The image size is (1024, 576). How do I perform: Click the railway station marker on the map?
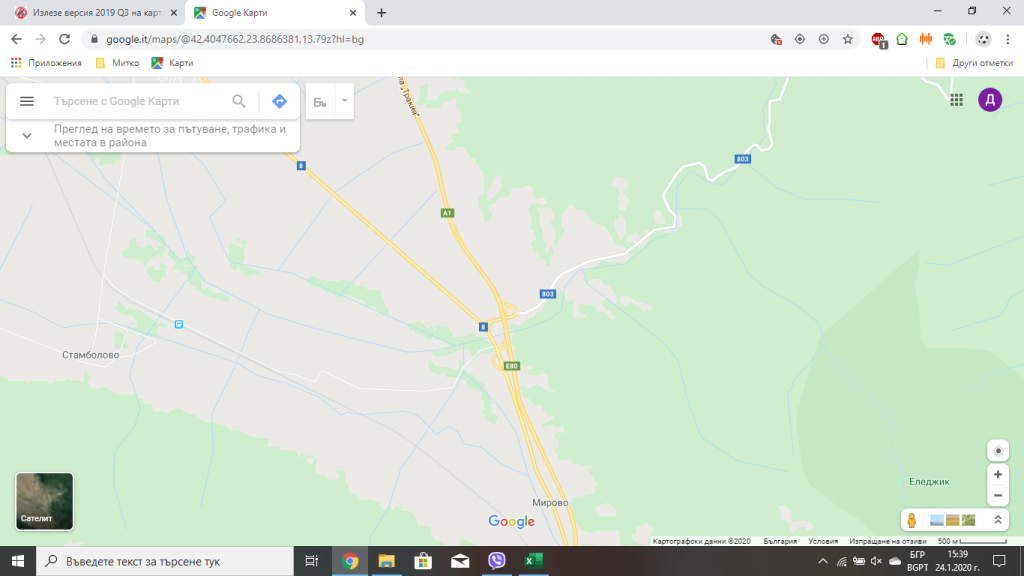tap(179, 324)
